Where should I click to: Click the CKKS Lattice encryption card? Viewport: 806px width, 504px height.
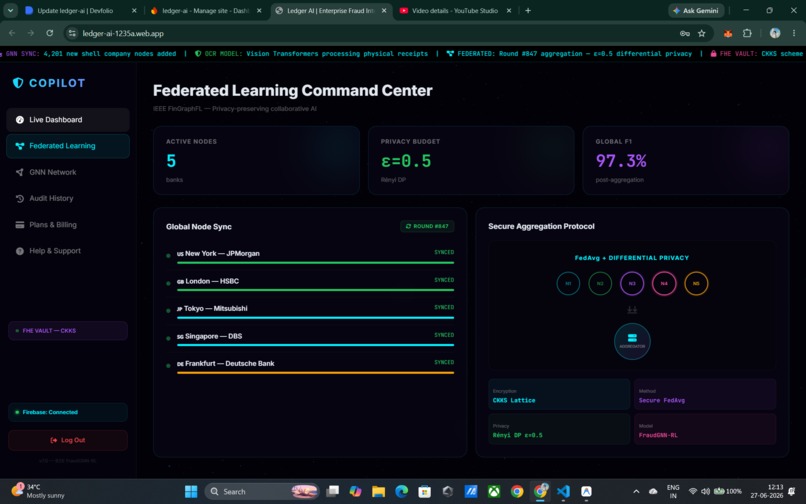559,395
